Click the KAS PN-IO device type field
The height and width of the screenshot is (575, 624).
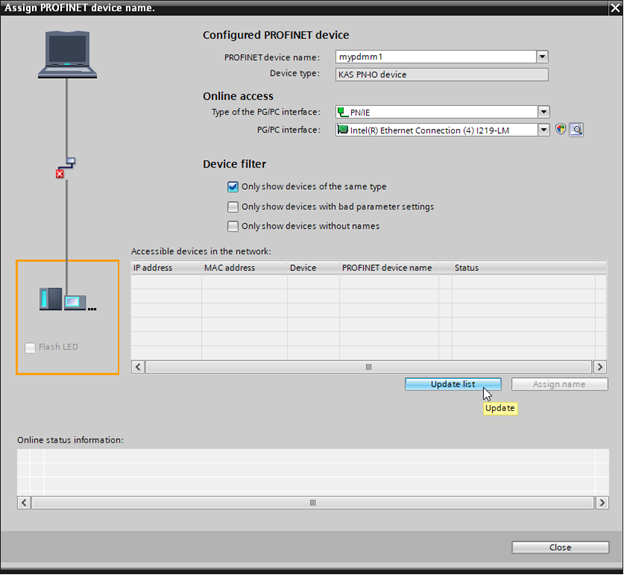pyautogui.click(x=442, y=74)
